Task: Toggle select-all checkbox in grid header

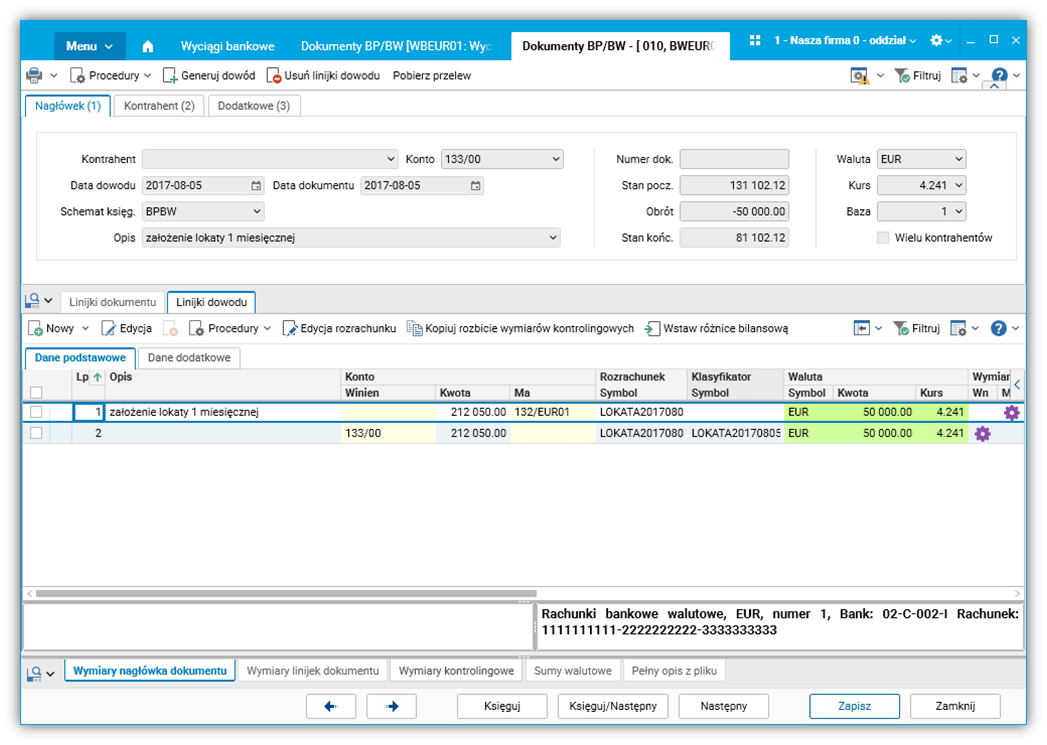Action: pyautogui.click(x=37, y=393)
